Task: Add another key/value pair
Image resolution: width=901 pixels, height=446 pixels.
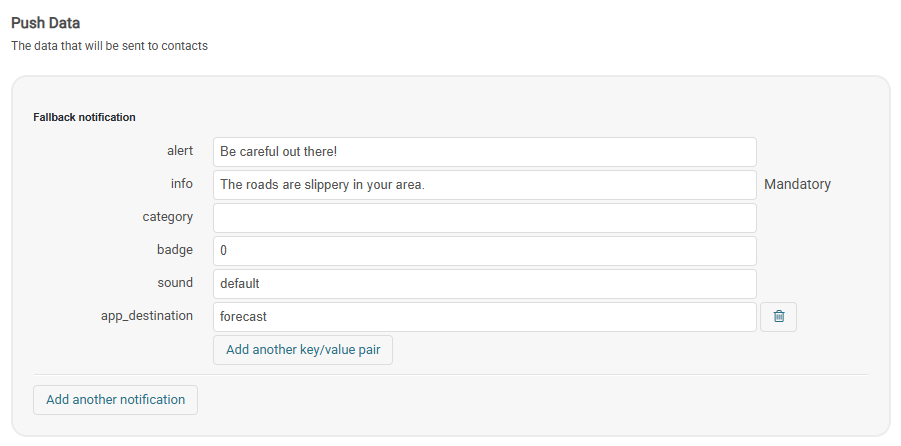Action: 302,350
